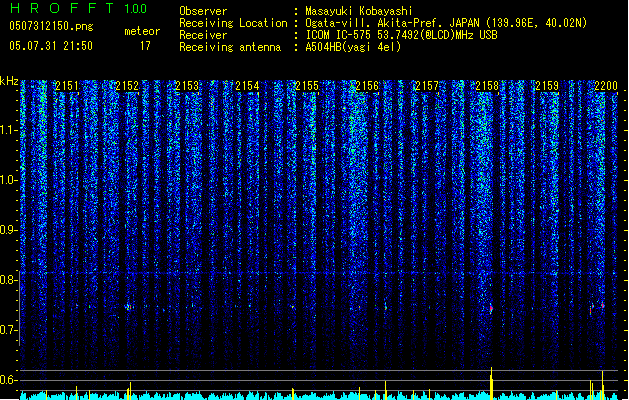Viewport: 629px width, 400px height.
Task: Click the 2152 time marker
Action: [127, 86]
